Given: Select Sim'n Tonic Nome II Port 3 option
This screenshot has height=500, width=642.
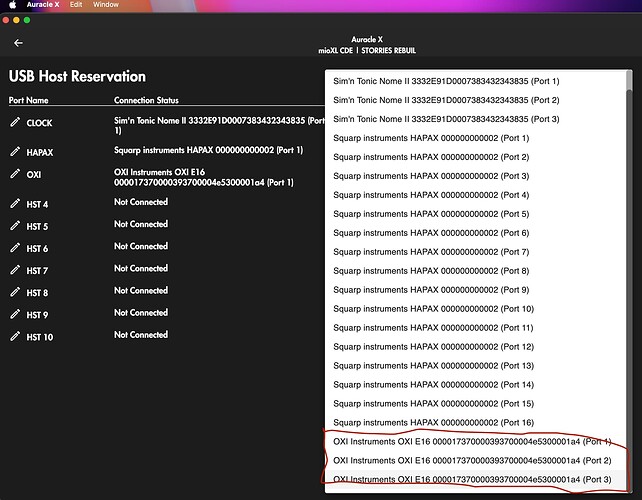Looking at the screenshot, I should point(475,119).
